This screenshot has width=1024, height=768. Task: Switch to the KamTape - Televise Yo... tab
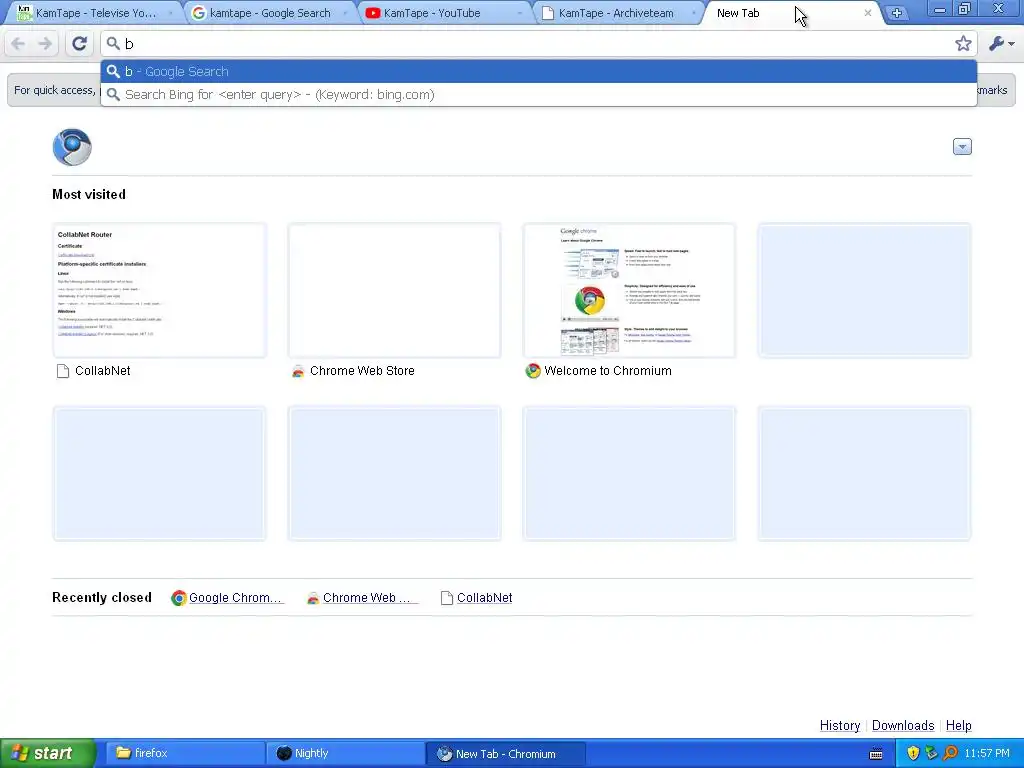pyautogui.click(x=95, y=13)
